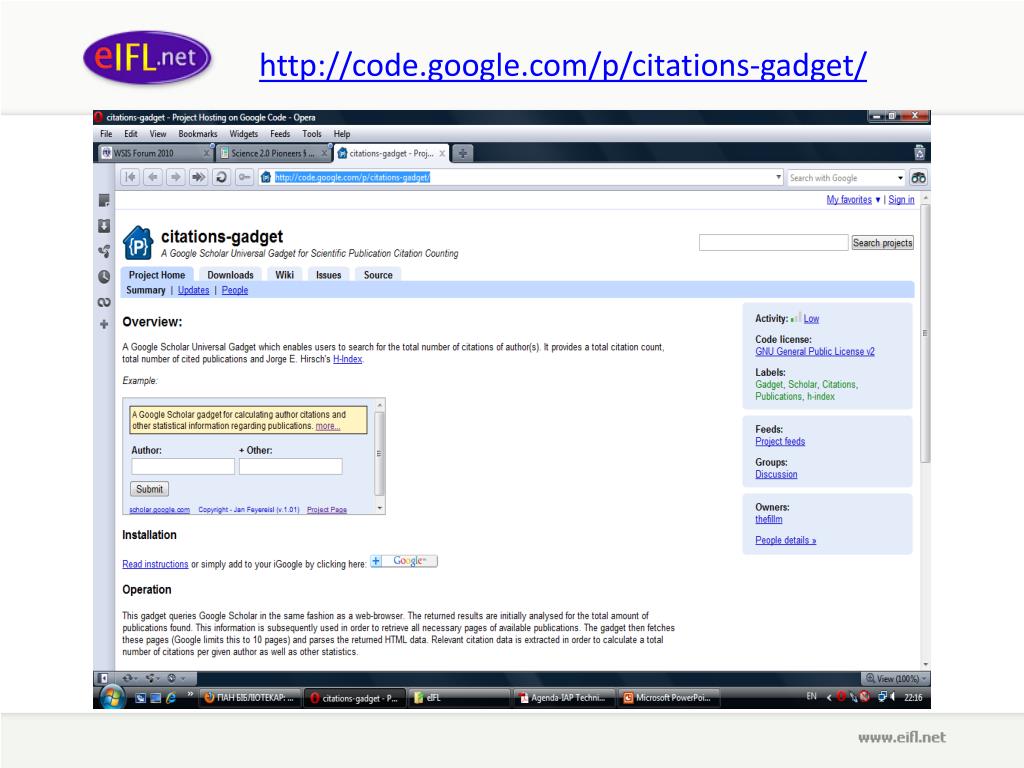
Task: Expand the My favorites dropdown arrow
Action: (878, 200)
